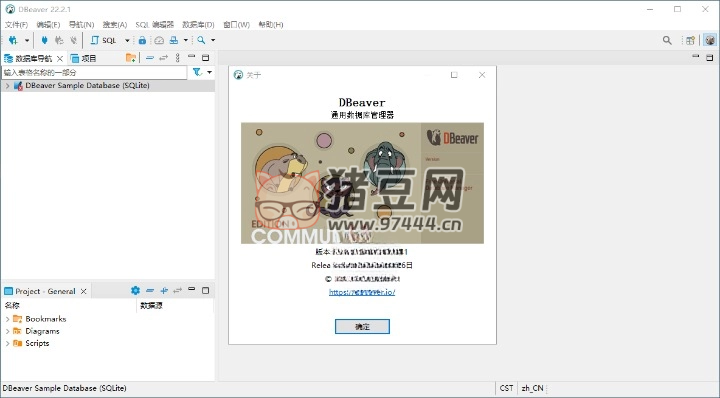Select the Diagrams folder

[x=42, y=331]
